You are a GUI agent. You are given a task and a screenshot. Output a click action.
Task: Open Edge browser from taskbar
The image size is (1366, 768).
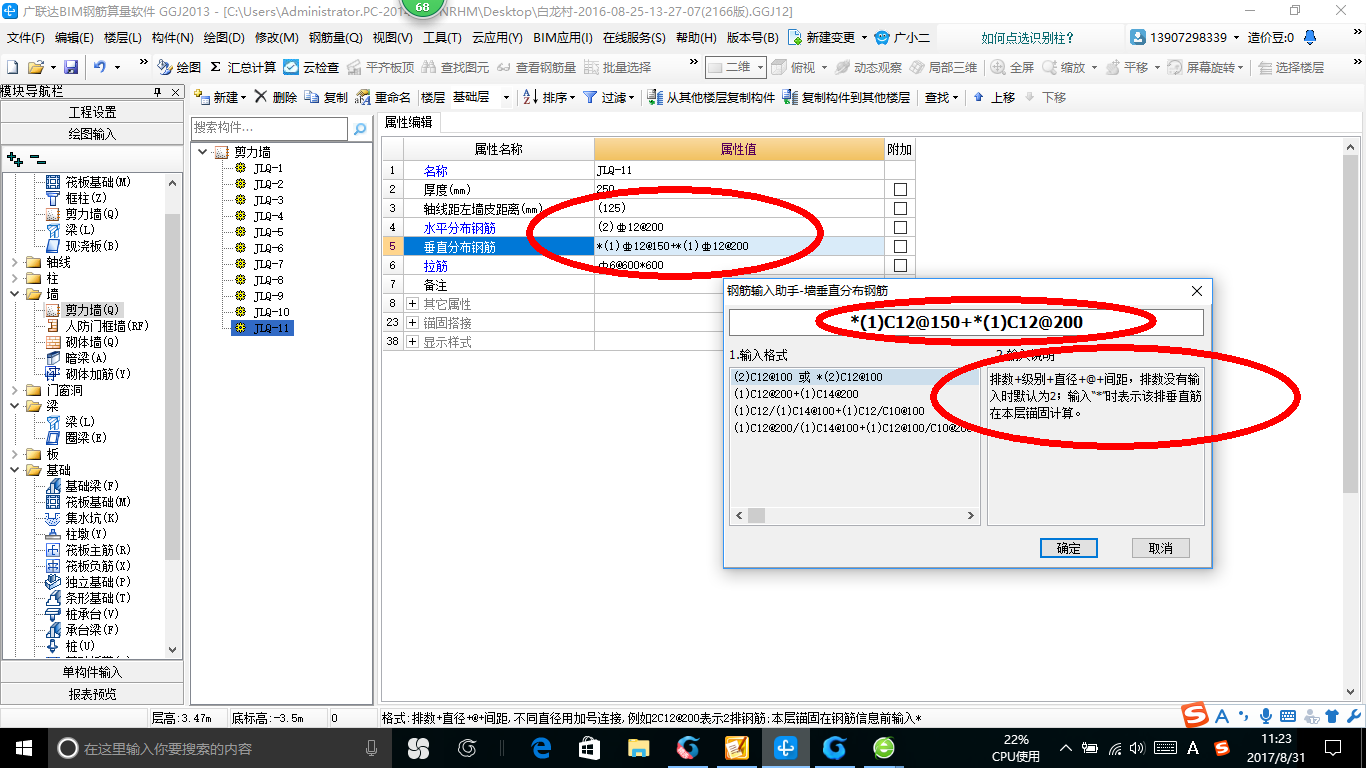pos(542,748)
